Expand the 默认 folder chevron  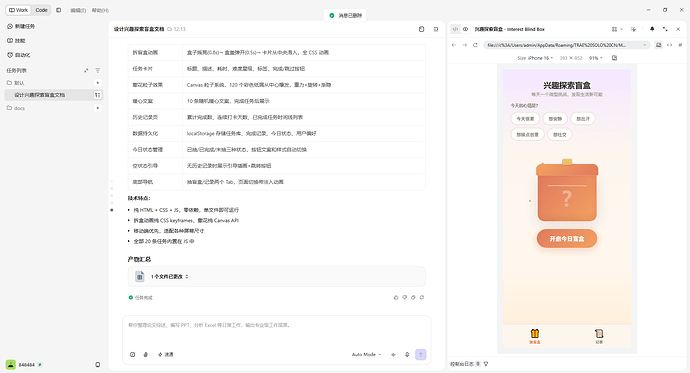click(97, 83)
